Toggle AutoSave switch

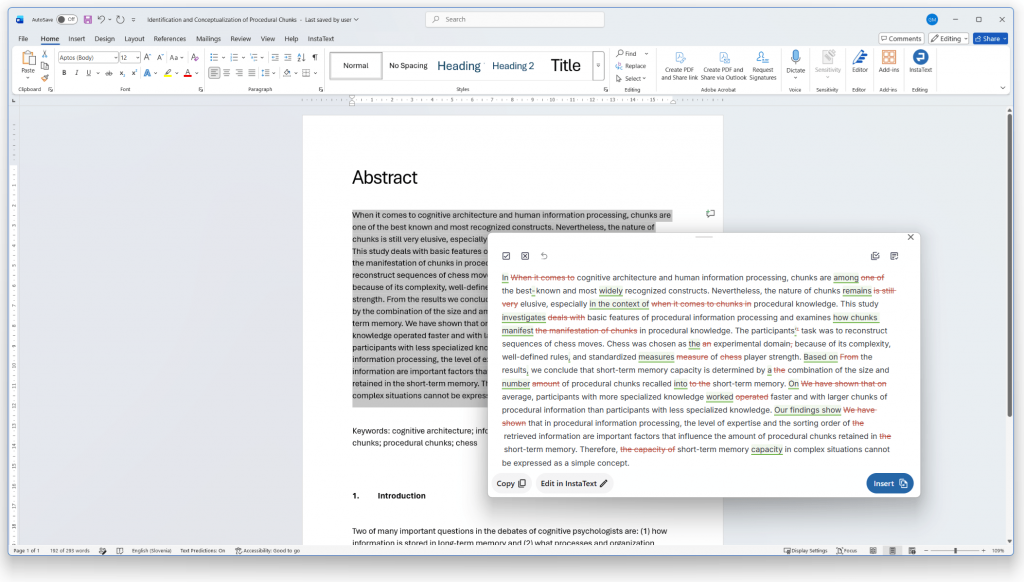(66, 20)
